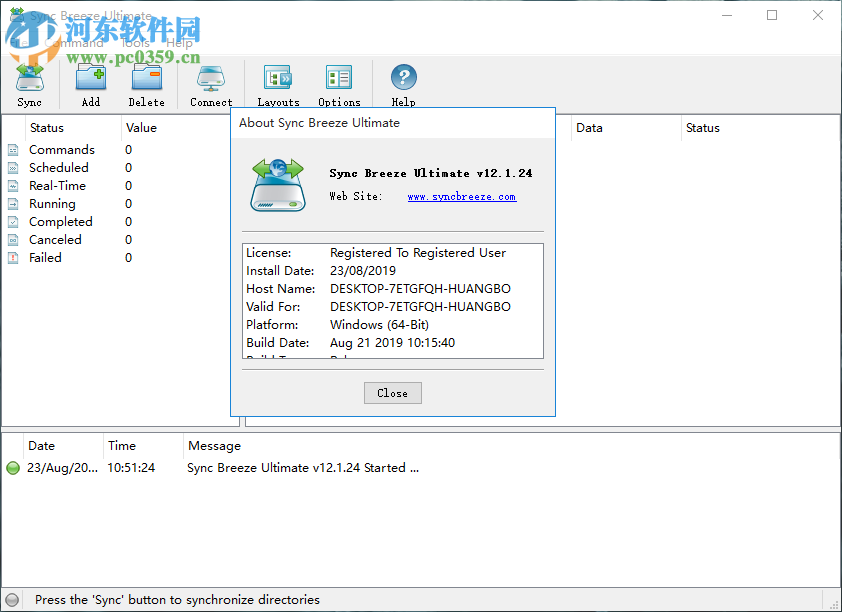Screen dimensions: 842x612
Task: Select the Running entry in the status list
Action: pos(58,203)
